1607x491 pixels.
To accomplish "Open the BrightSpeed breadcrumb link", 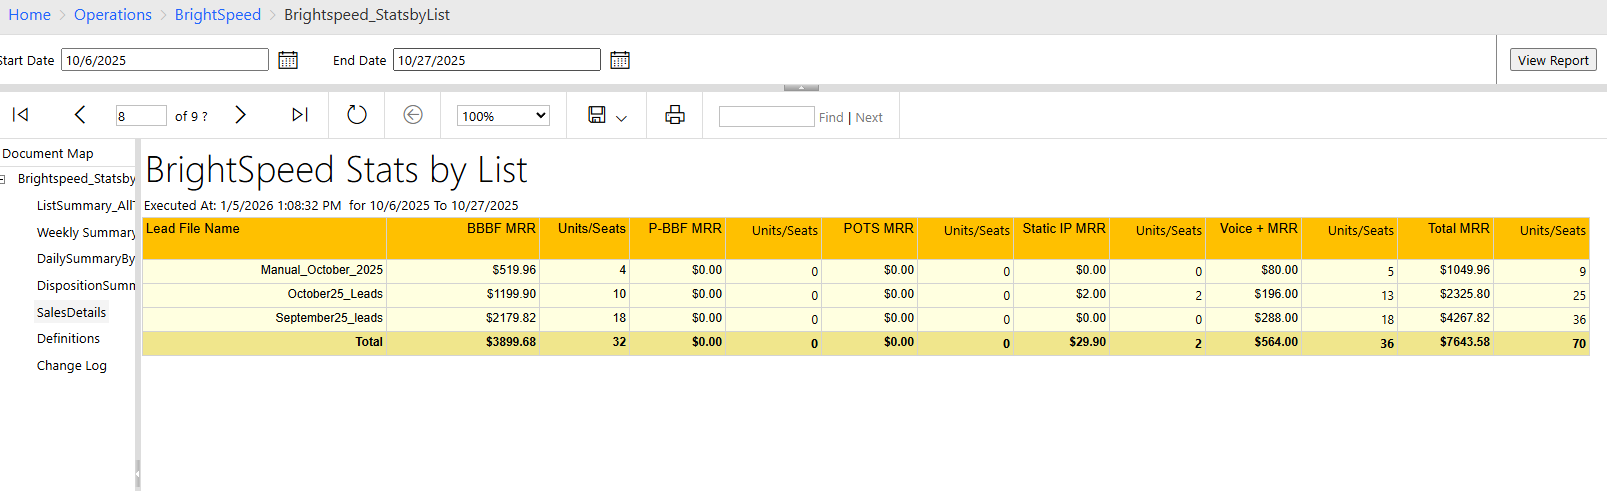I will point(218,15).
